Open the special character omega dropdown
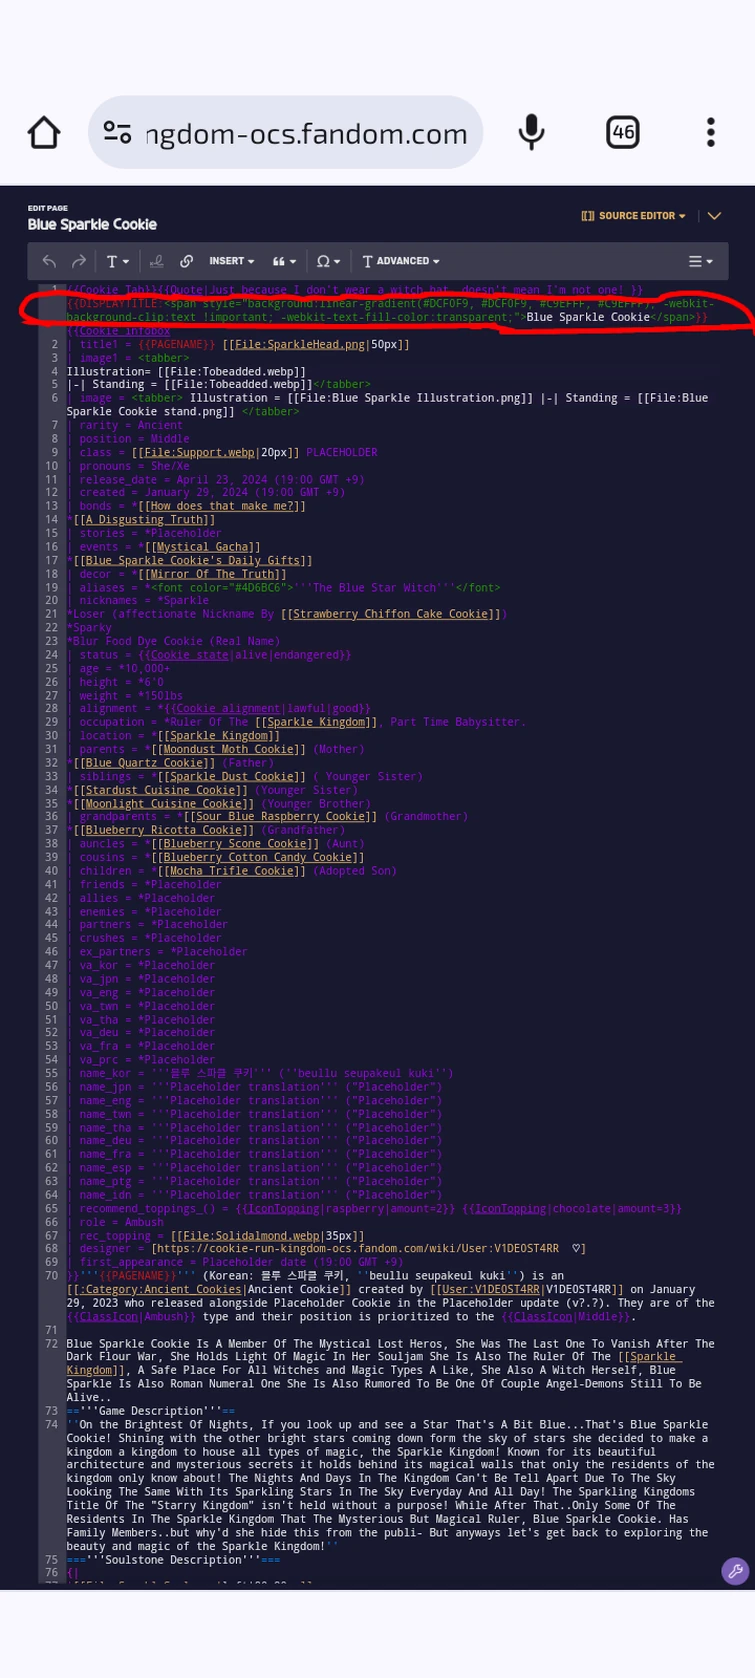The height and width of the screenshot is (1678, 755). click(328, 262)
